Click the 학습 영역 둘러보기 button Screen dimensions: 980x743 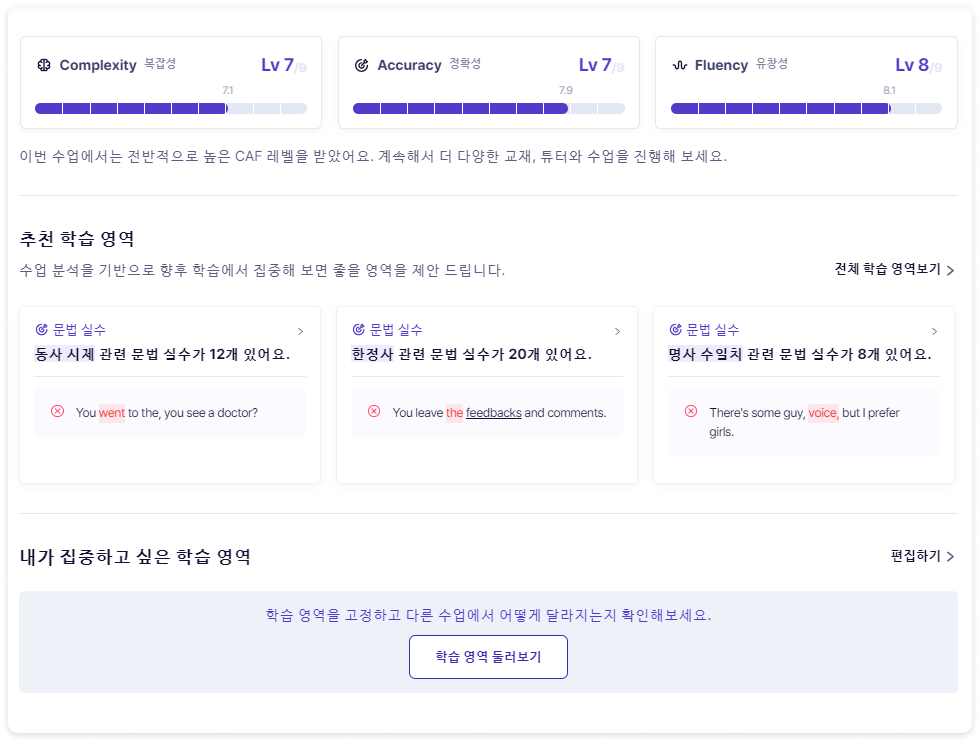(488, 657)
